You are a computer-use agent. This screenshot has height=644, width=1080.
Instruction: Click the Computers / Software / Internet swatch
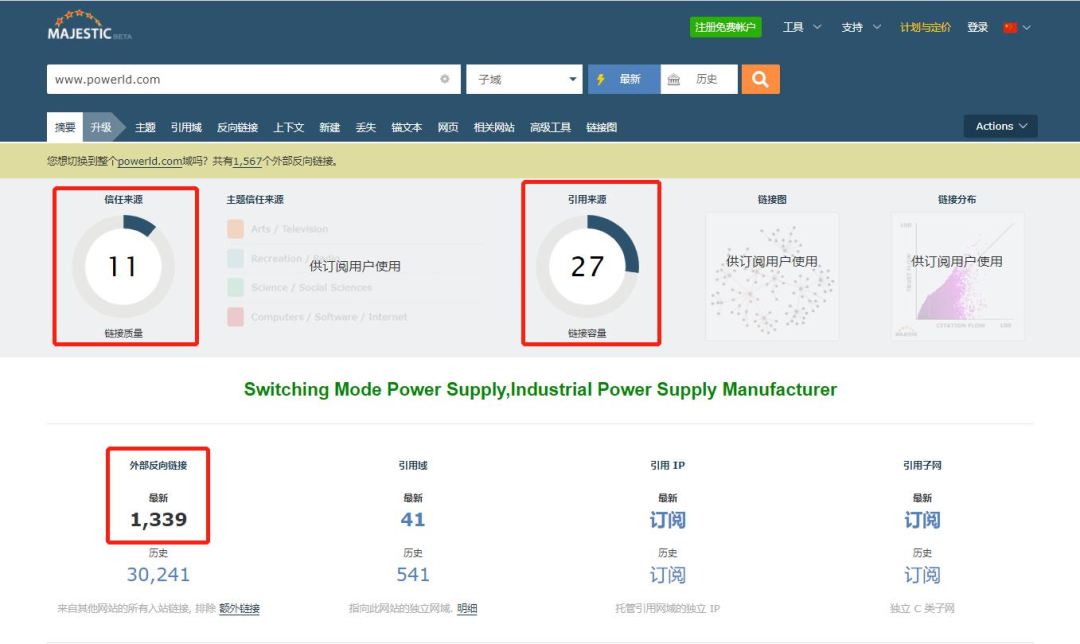click(x=236, y=317)
